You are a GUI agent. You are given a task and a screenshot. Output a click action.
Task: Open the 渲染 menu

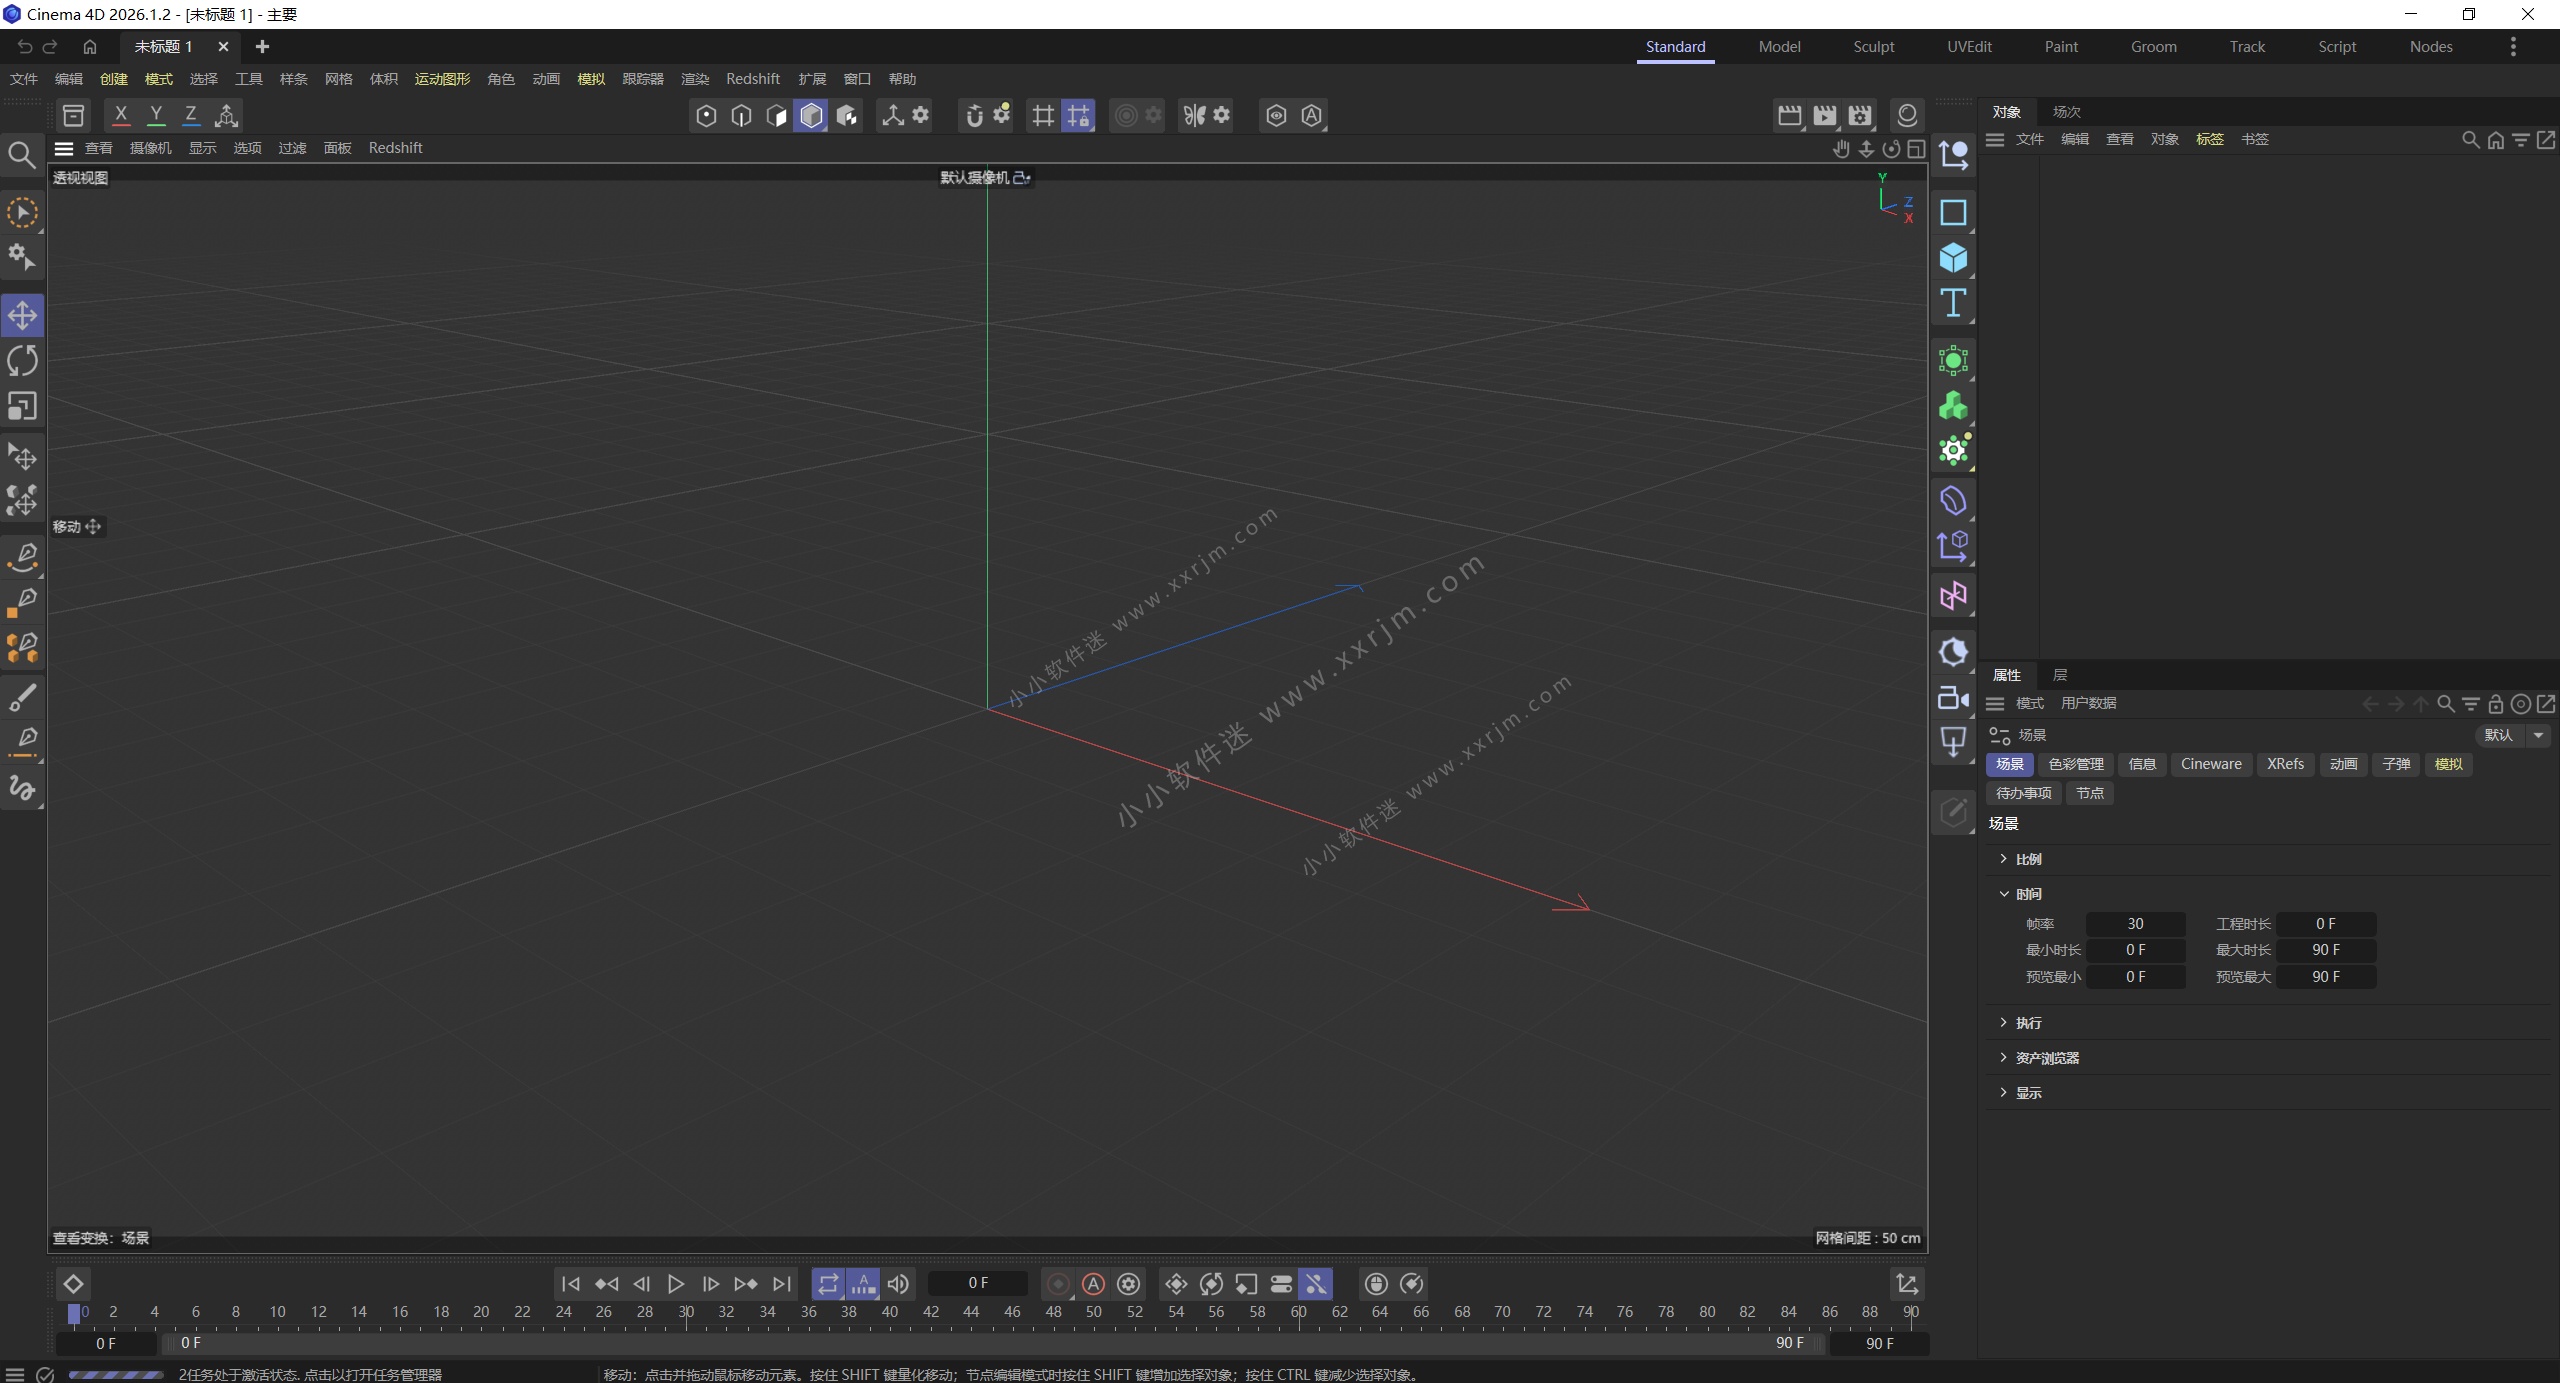(x=694, y=79)
